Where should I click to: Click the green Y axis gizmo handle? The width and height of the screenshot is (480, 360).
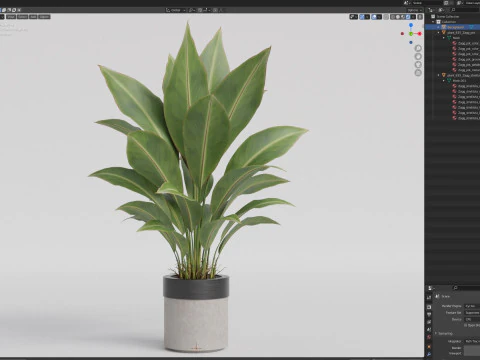click(x=411, y=34)
